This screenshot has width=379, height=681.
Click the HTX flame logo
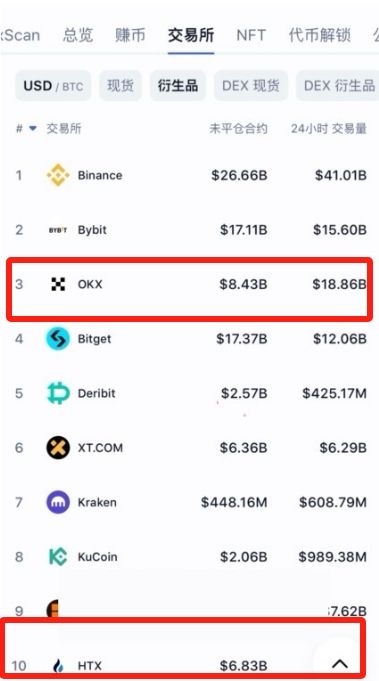58,665
